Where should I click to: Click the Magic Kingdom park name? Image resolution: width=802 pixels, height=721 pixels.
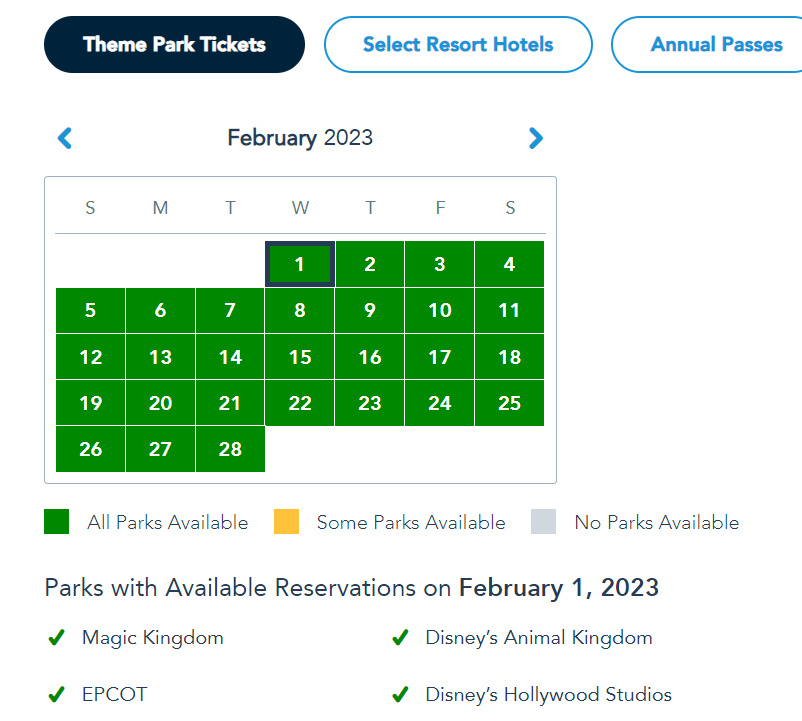pos(153,638)
